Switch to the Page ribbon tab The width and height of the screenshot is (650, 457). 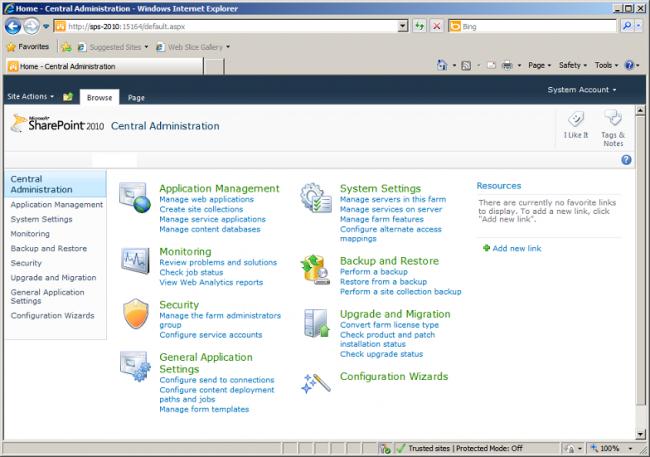[x=136, y=98]
